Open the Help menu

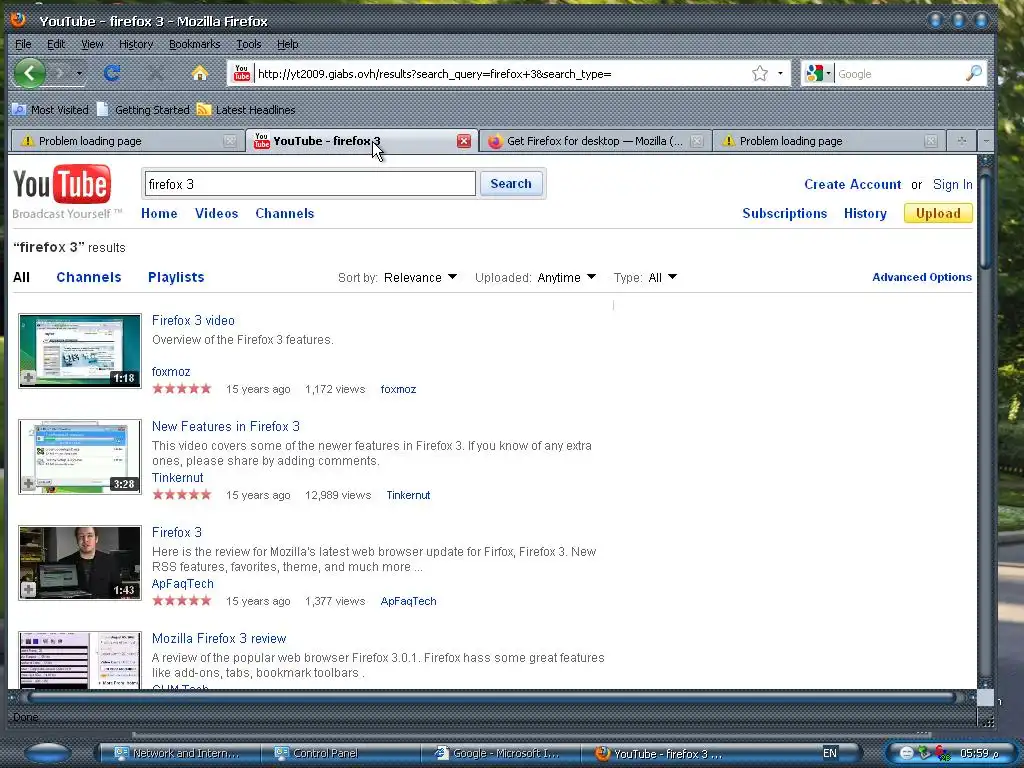click(x=287, y=44)
